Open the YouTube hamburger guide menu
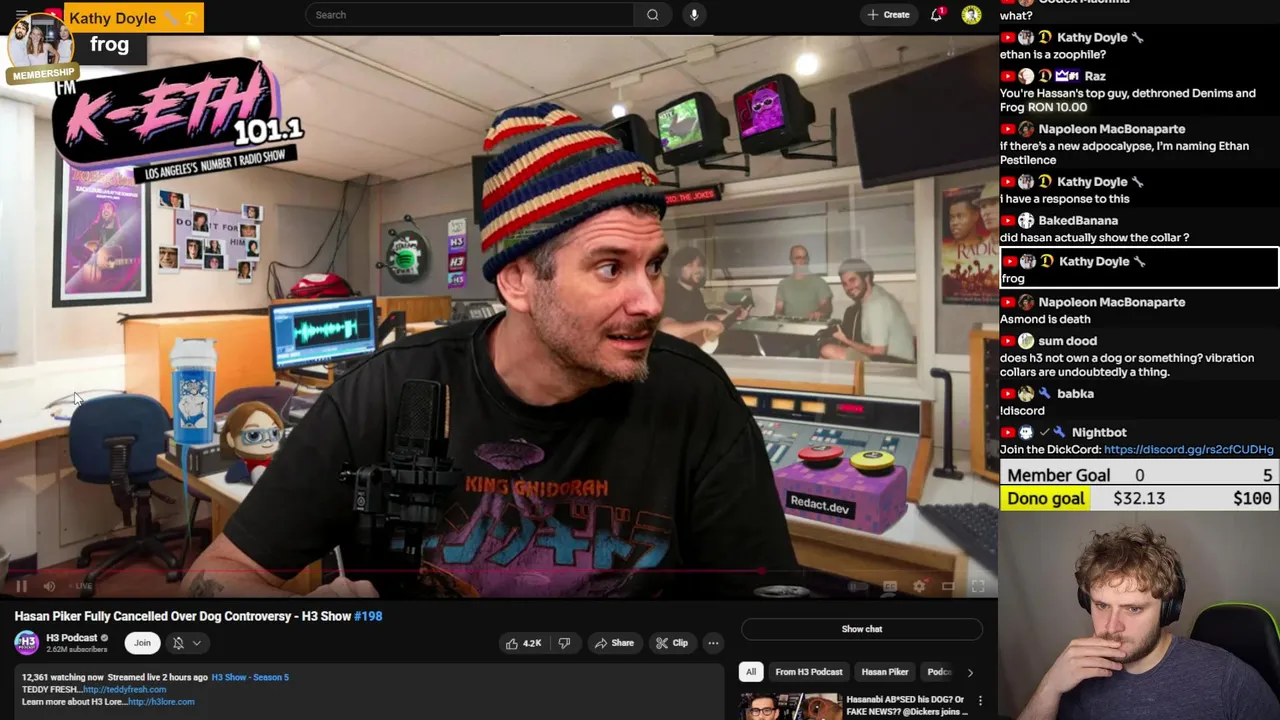The image size is (1280, 720). click(21, 14)
